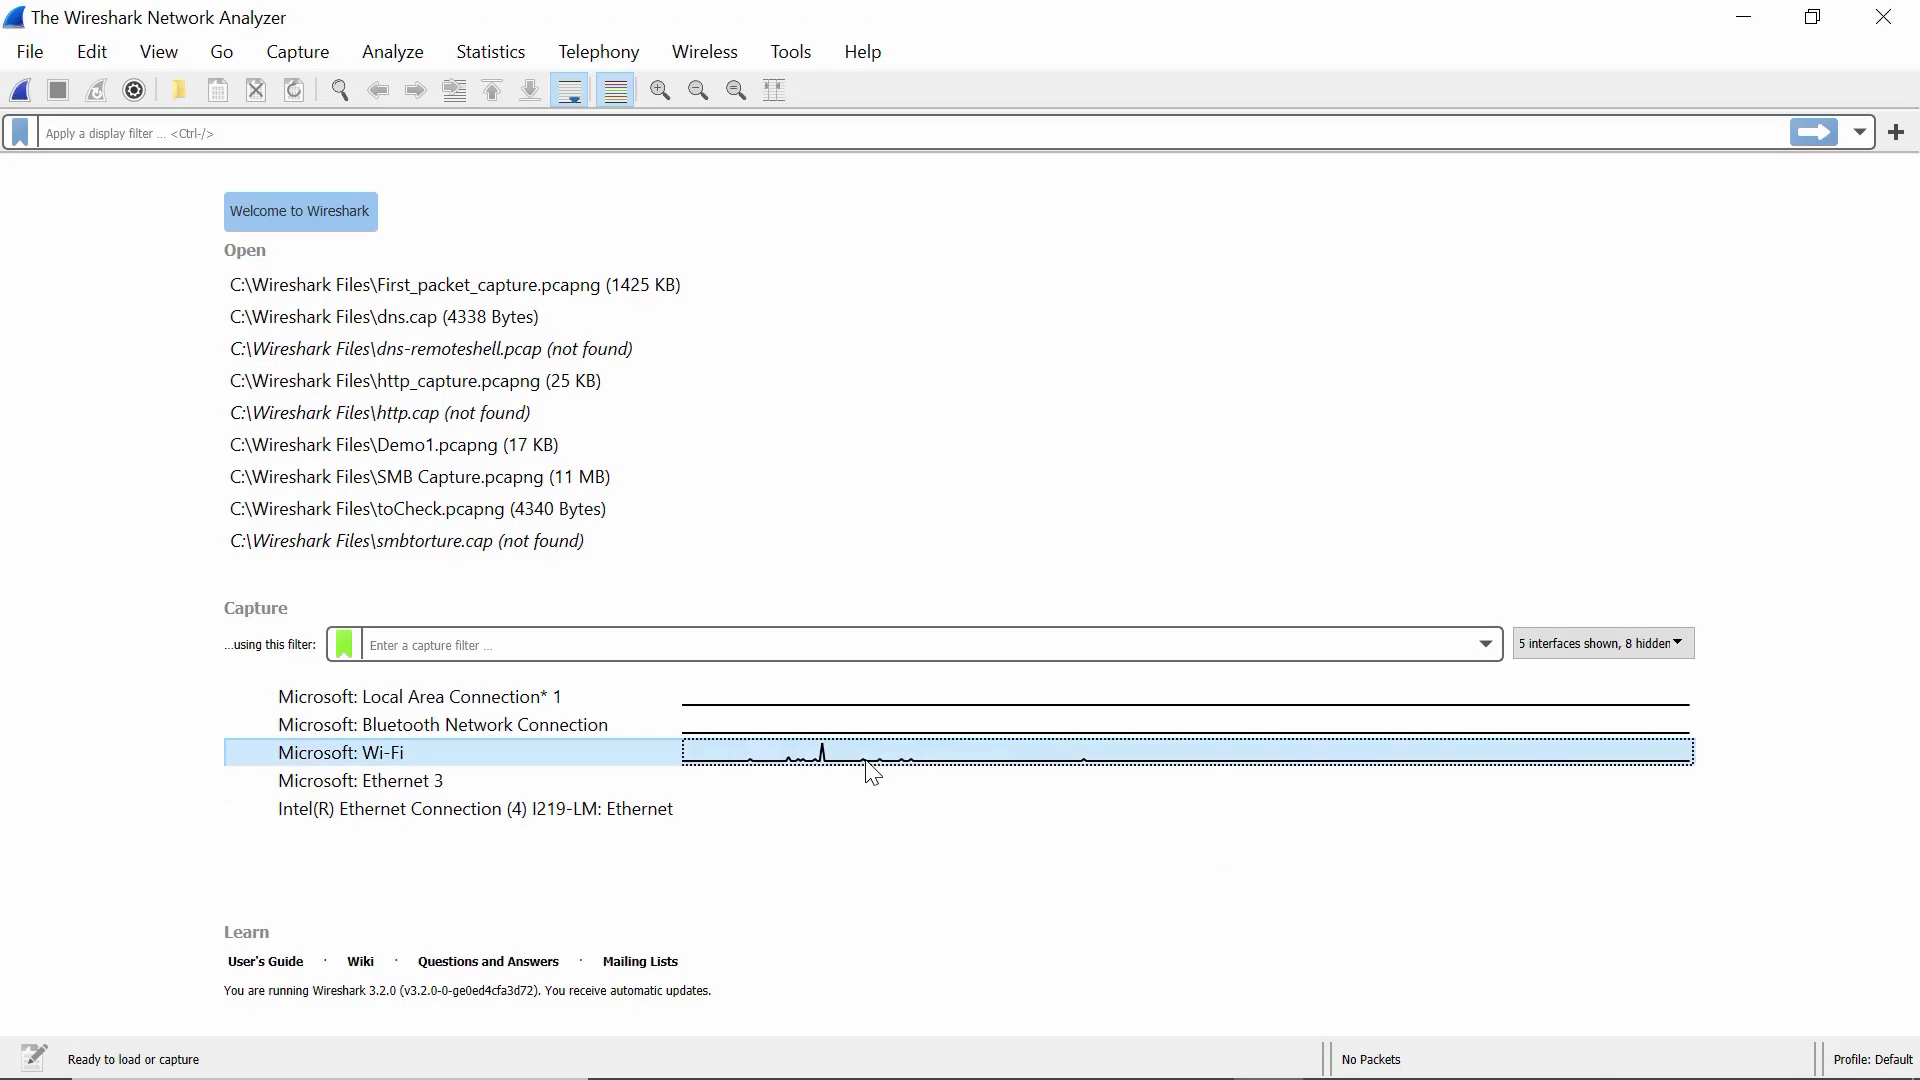Open the Mailing Lists link
This screenshot has width=1920, height=1080.
[x=640, y=962]
